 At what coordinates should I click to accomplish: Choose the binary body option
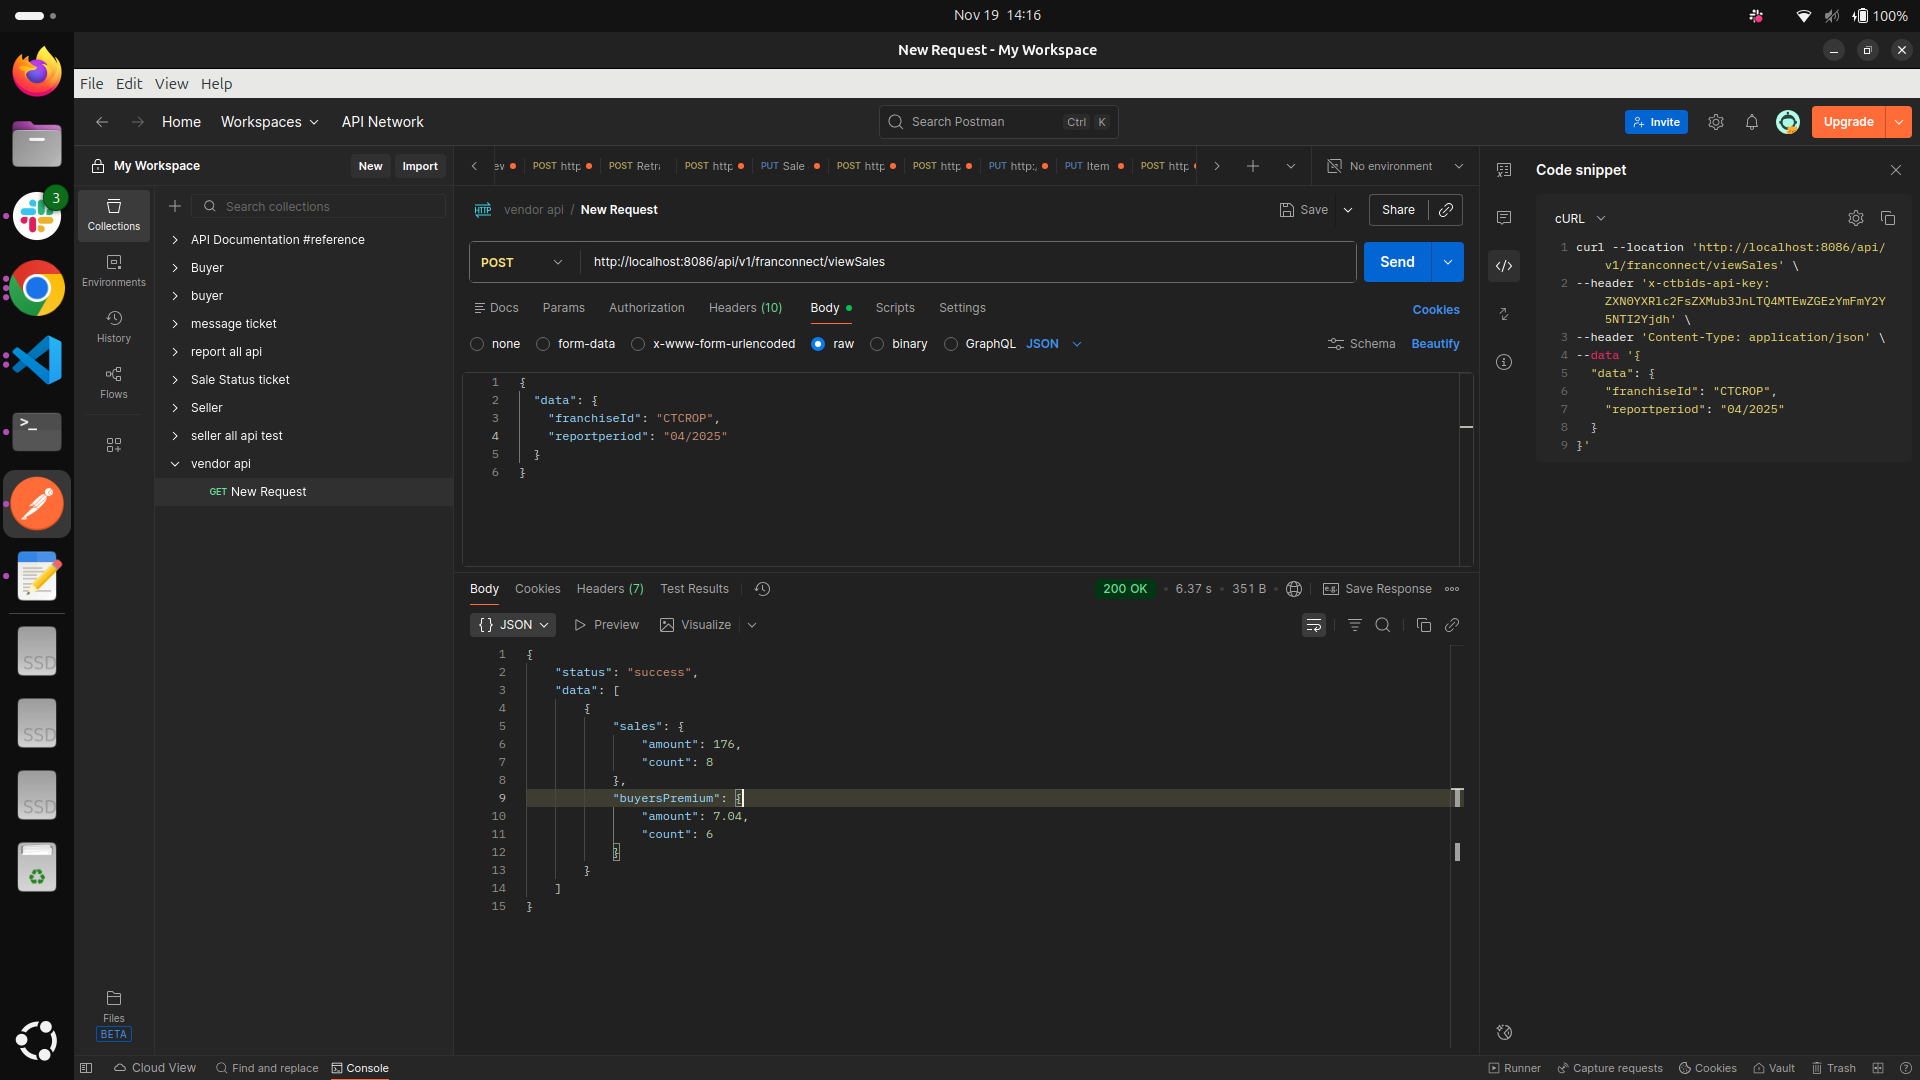click(x=877, y=344)
